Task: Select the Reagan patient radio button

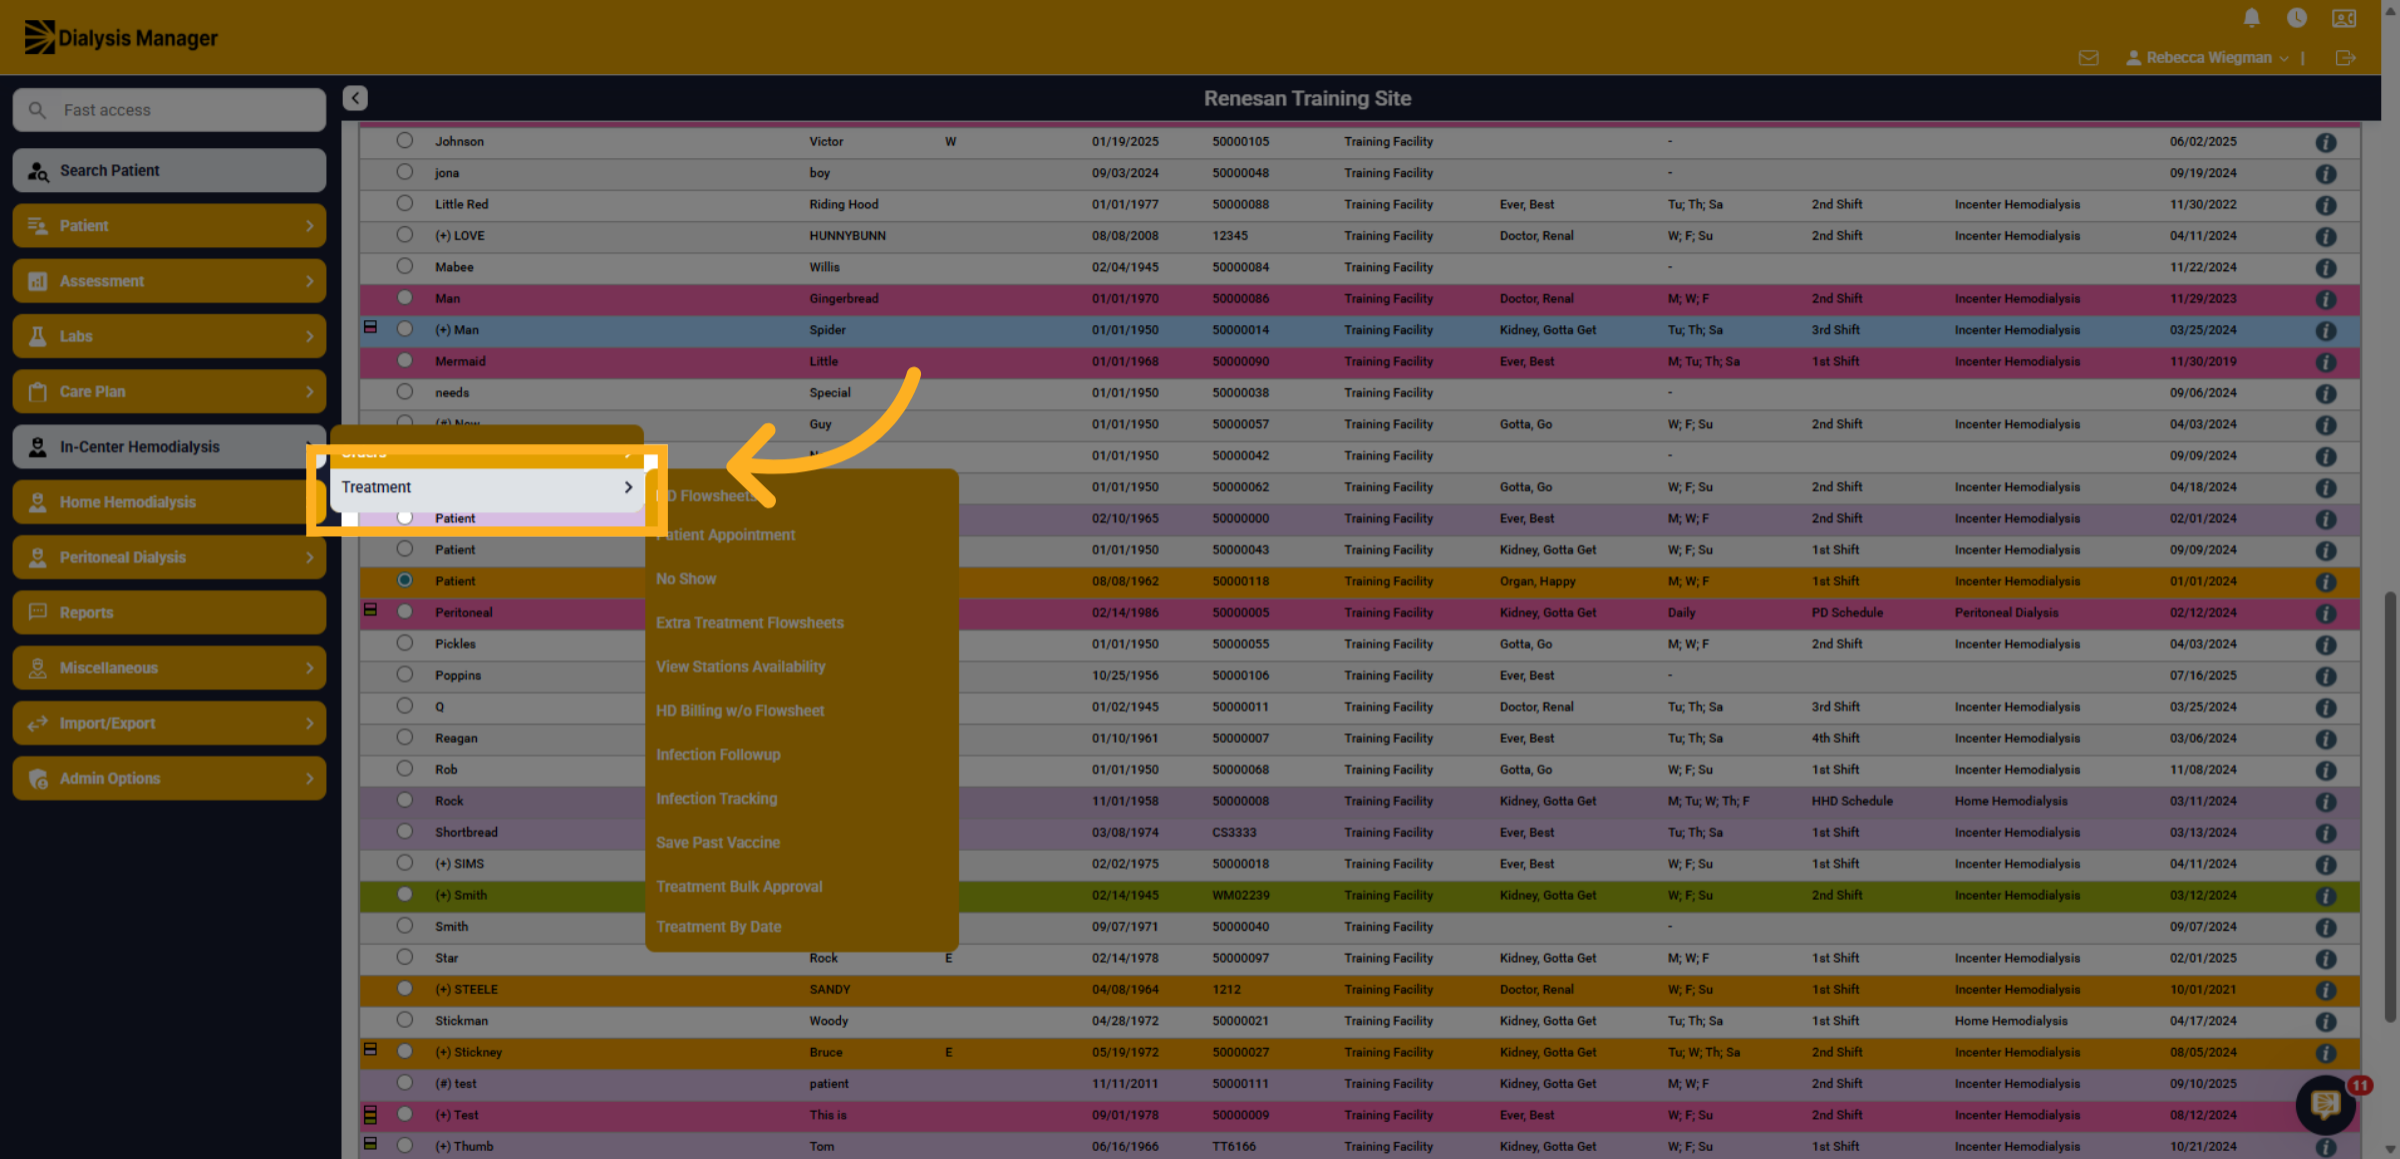Action: pos(404,737)
